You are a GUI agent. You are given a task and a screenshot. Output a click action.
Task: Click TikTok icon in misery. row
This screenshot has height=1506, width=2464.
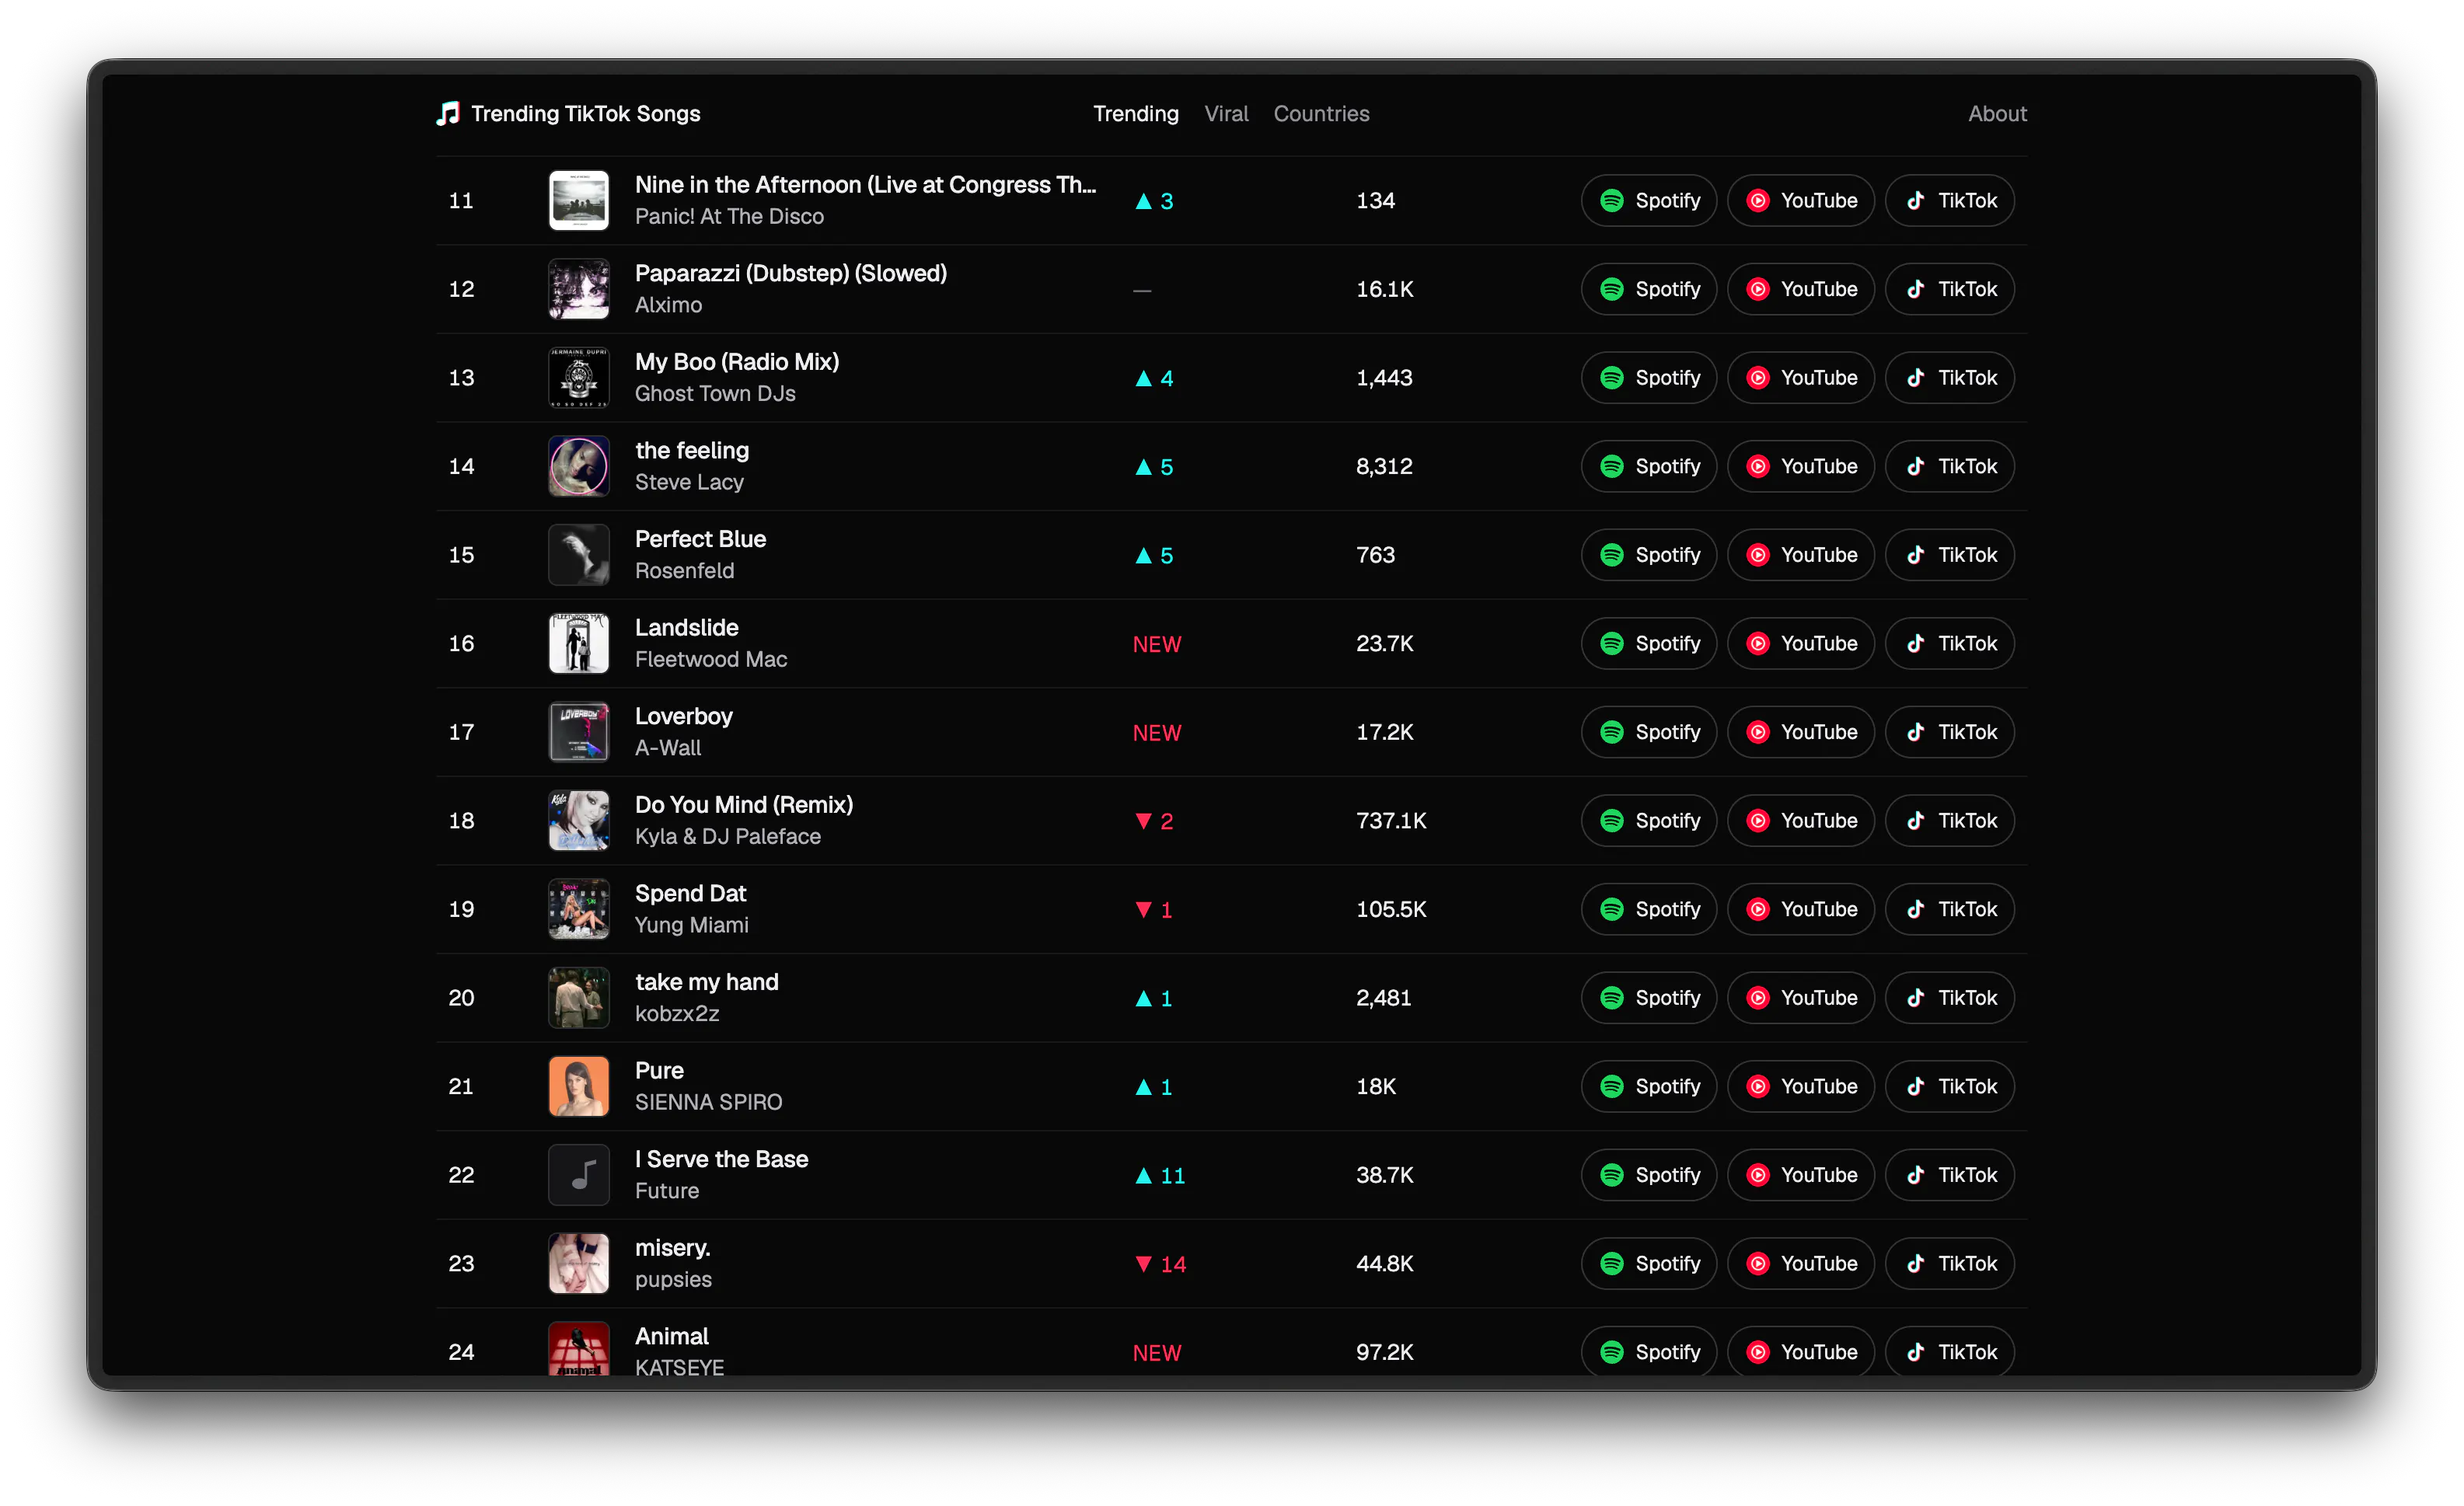pyautogui.click(x=1915, y=1264)
